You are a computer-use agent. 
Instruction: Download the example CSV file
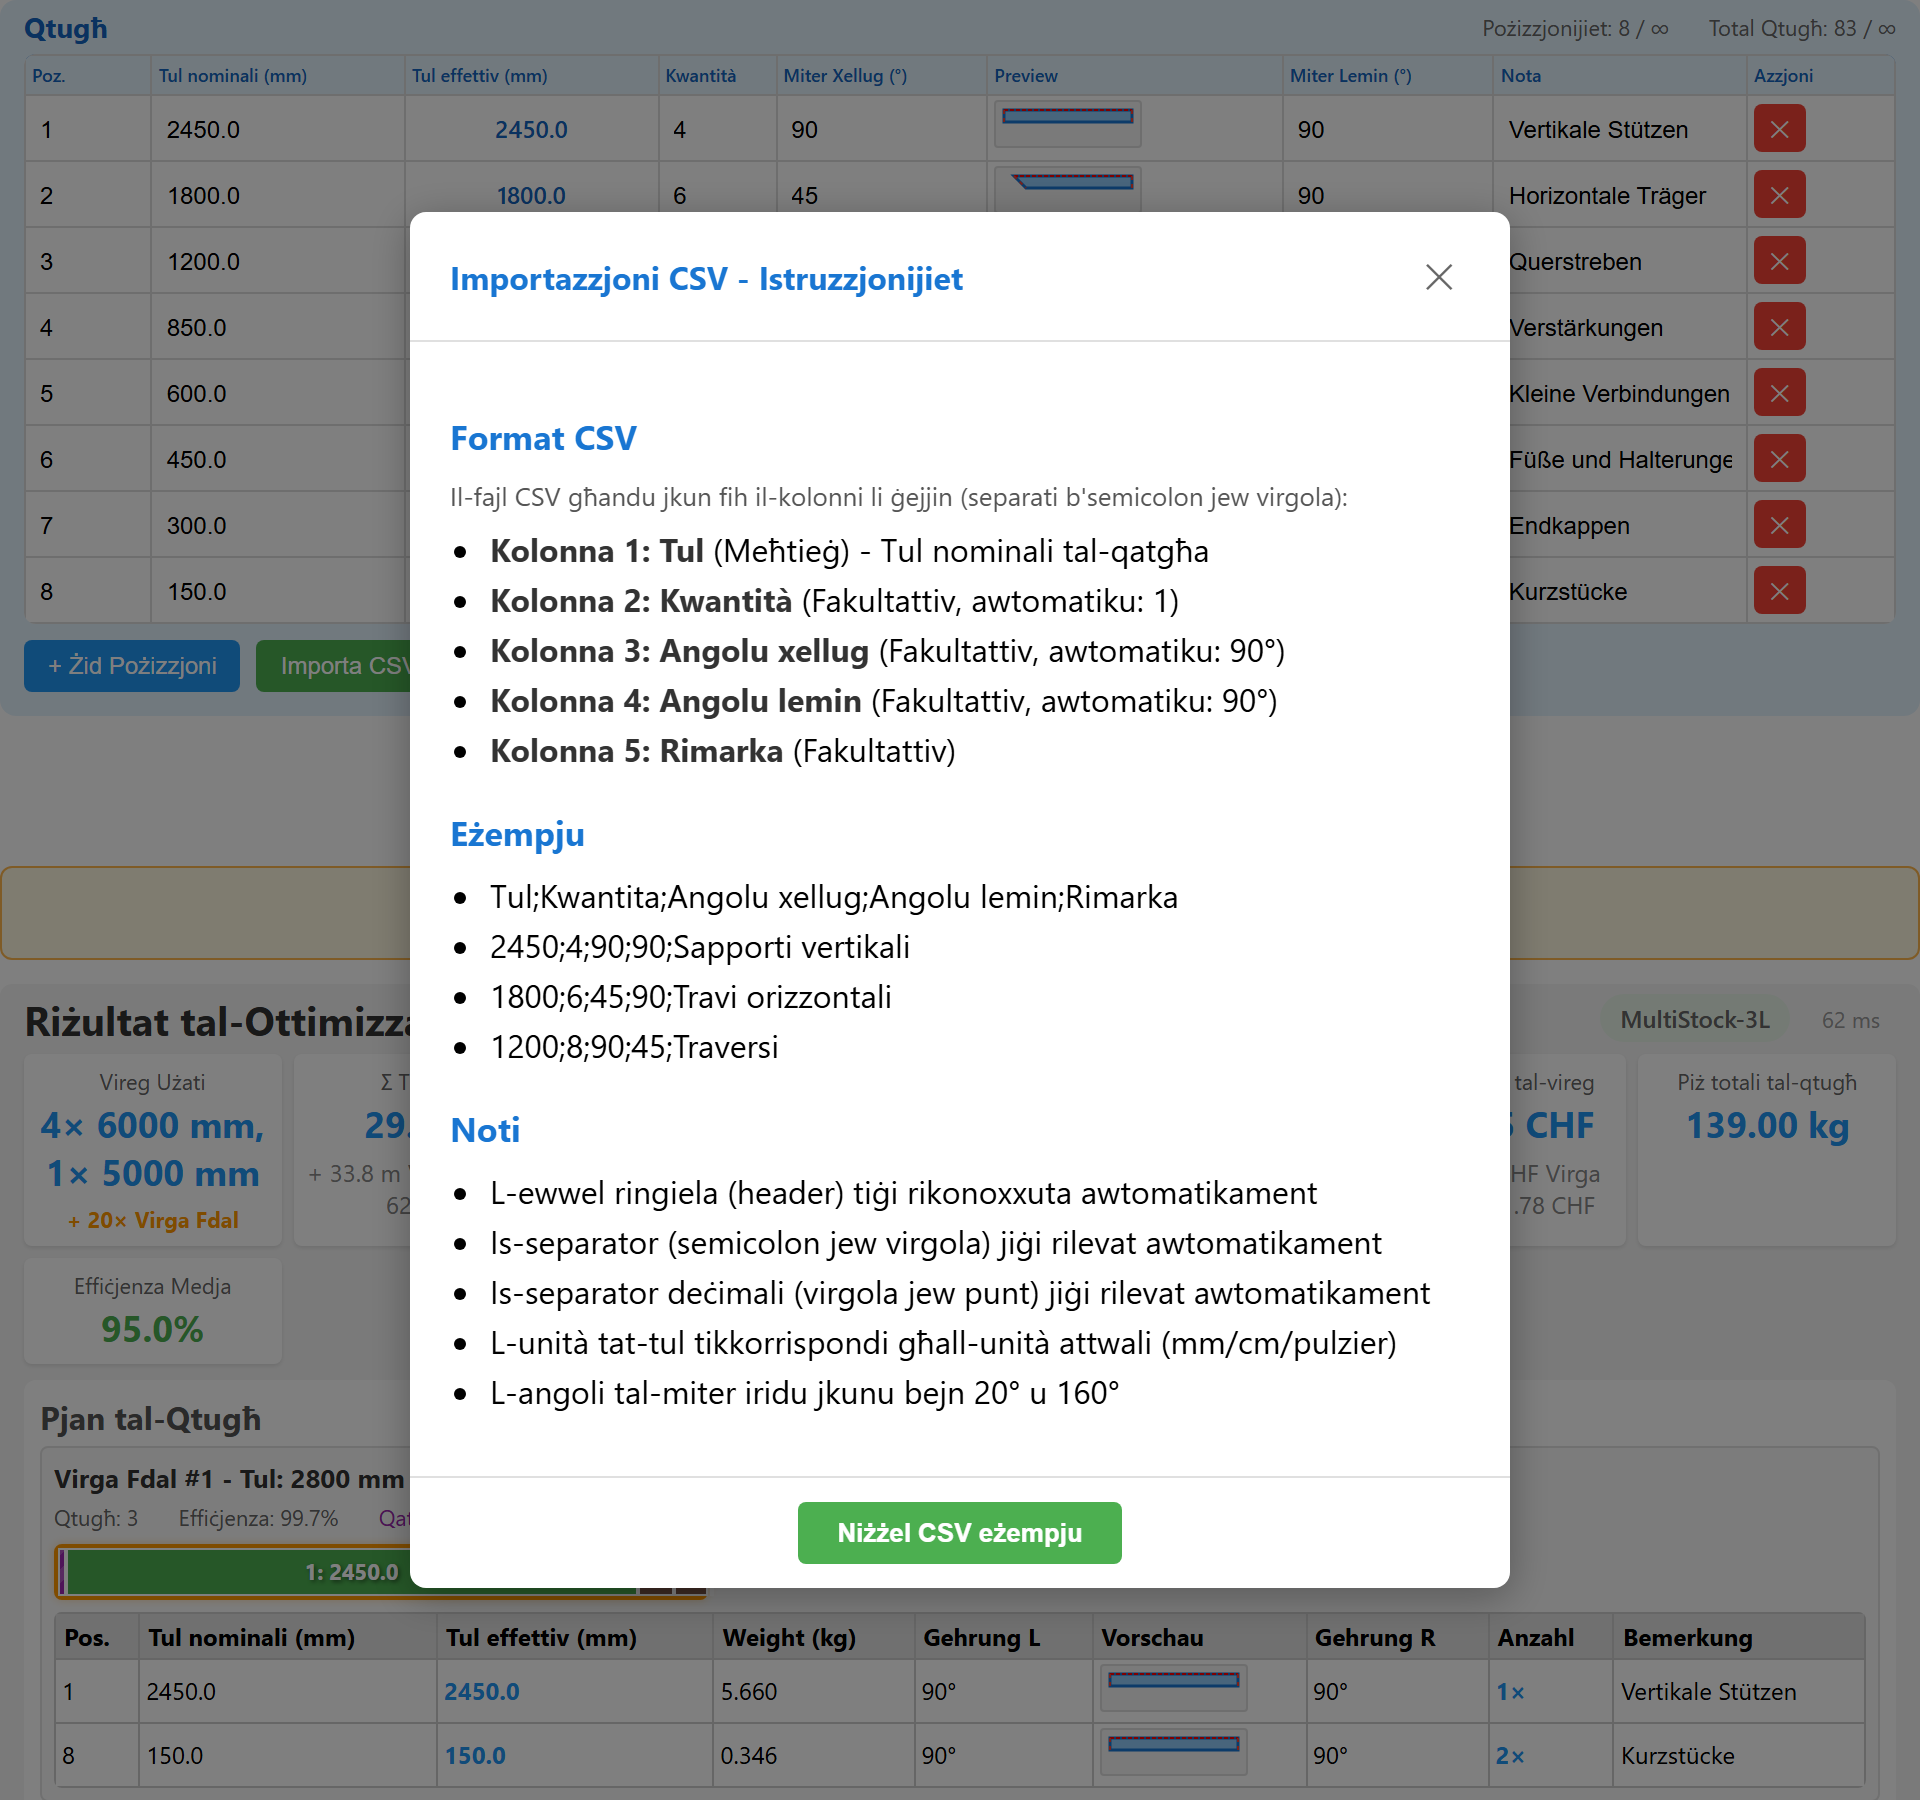click(959, 1532)
